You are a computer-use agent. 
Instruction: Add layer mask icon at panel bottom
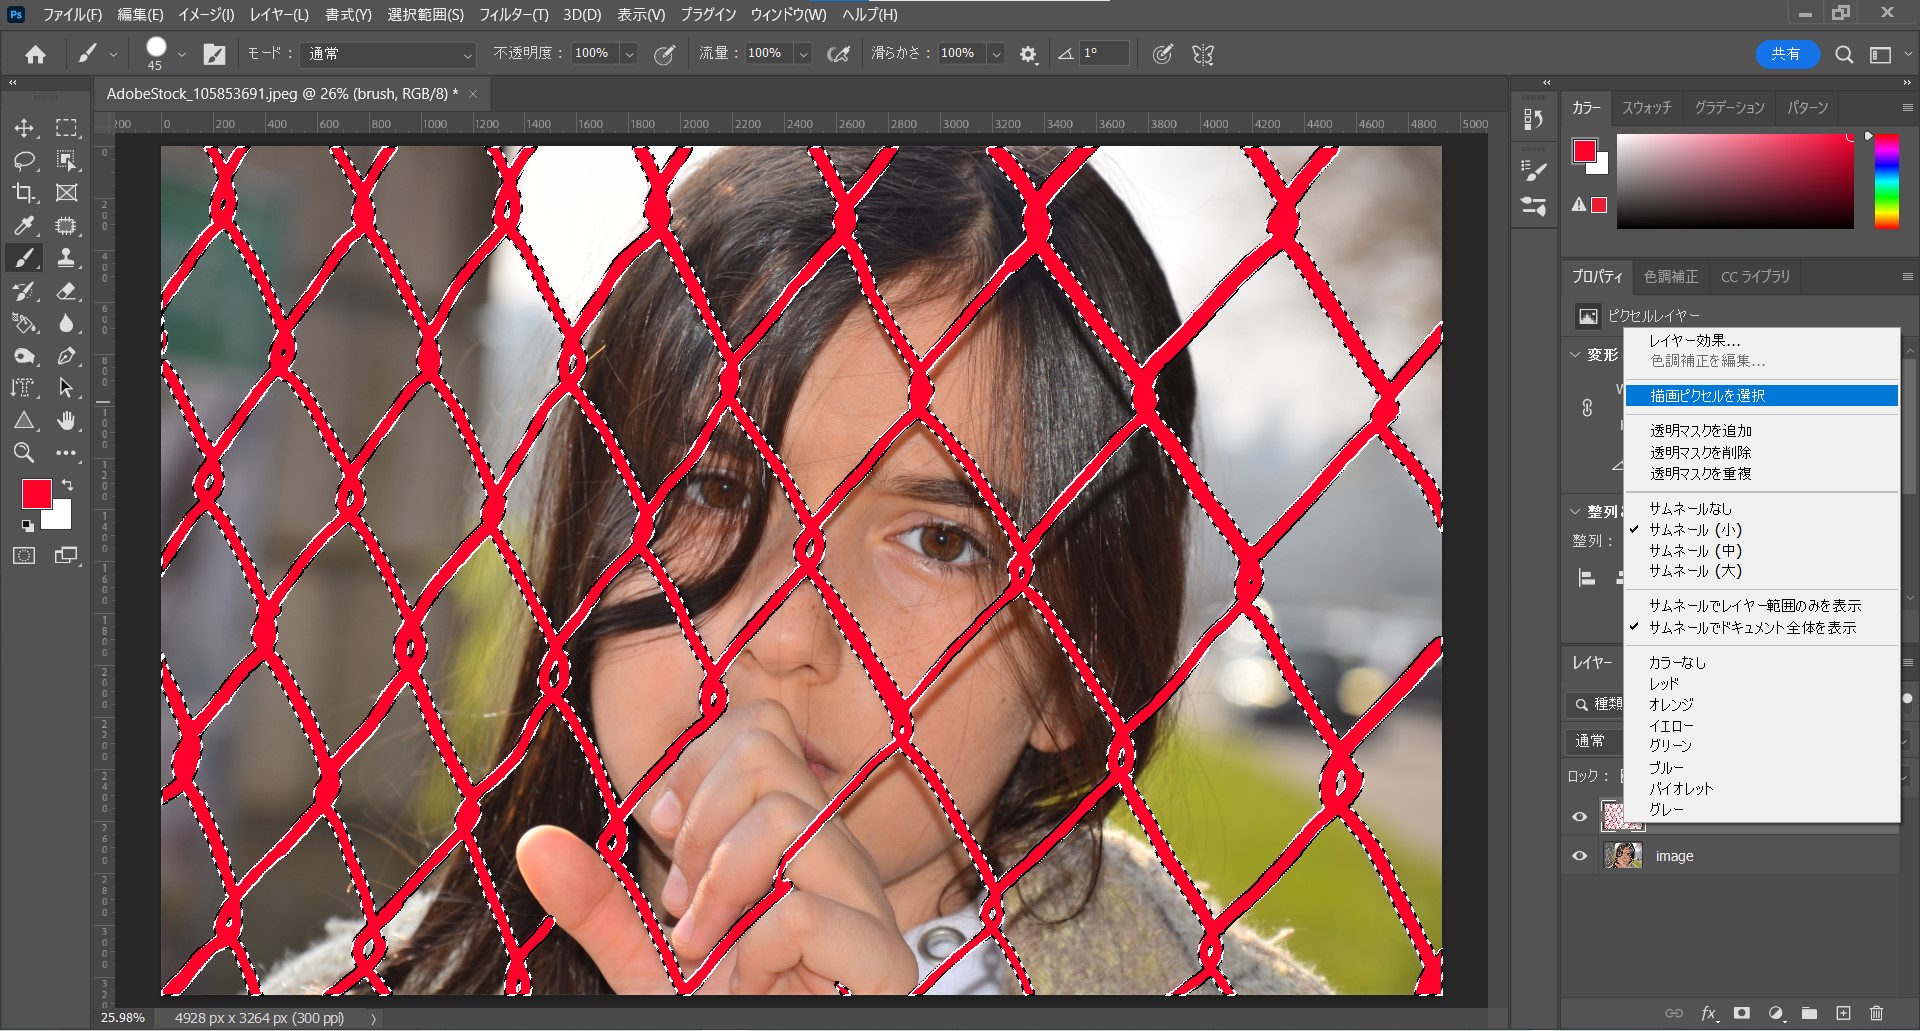click(1742, 1013)
